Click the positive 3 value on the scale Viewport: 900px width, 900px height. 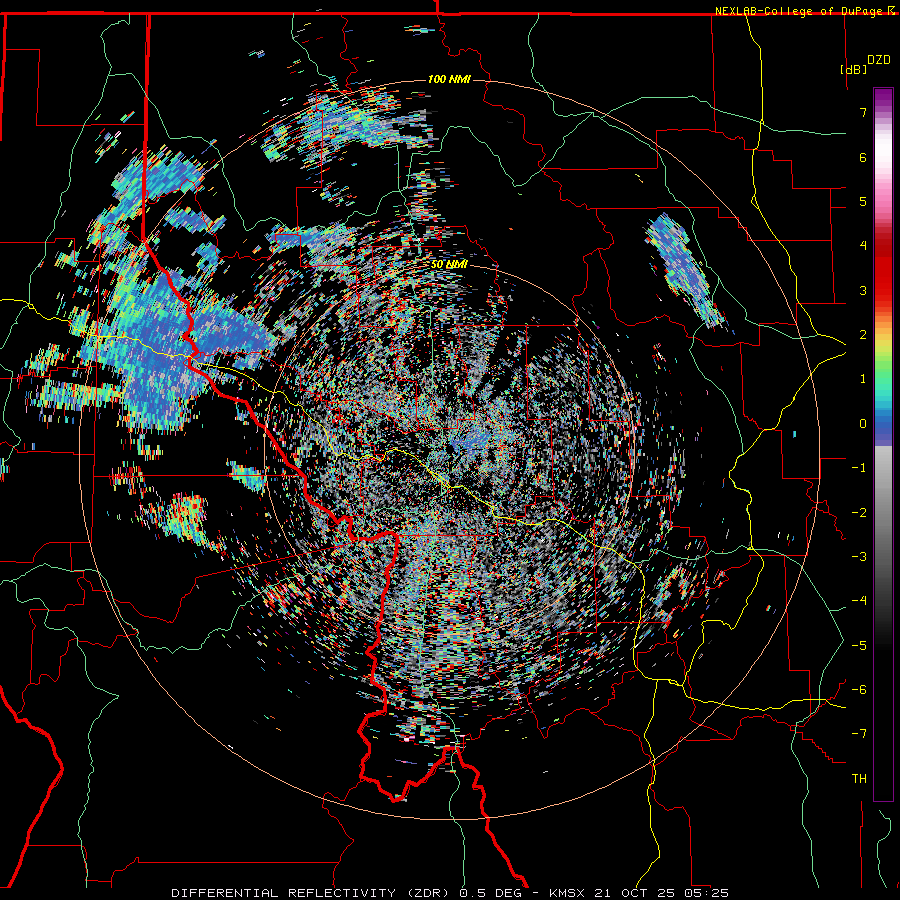click(863, 290)
